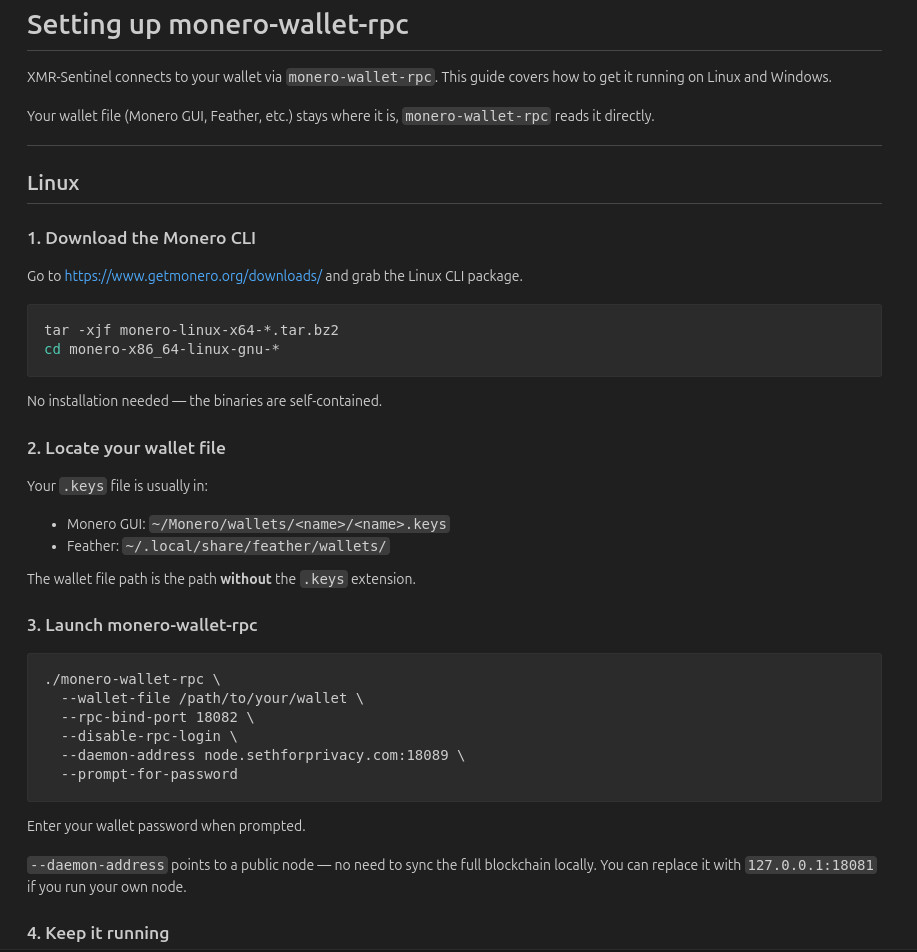
Task: Click the Feather wallets path code
Action: point(256,546)
